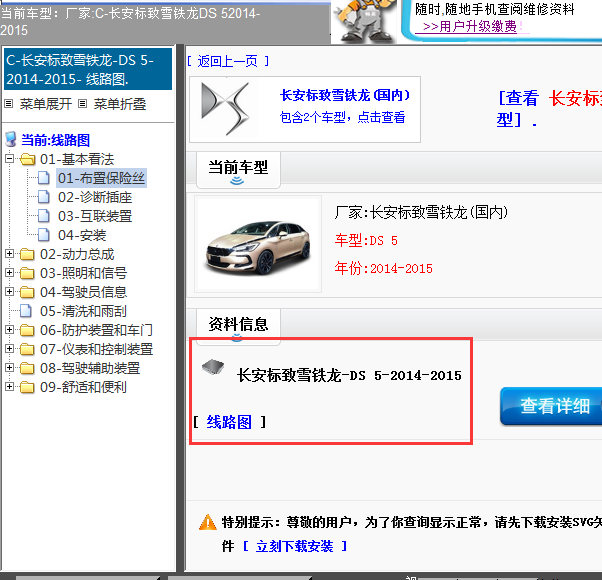This screenshot has width=602, height=580.
Task: Open 03-互联装置 tree item
Action: pos(95,216)
